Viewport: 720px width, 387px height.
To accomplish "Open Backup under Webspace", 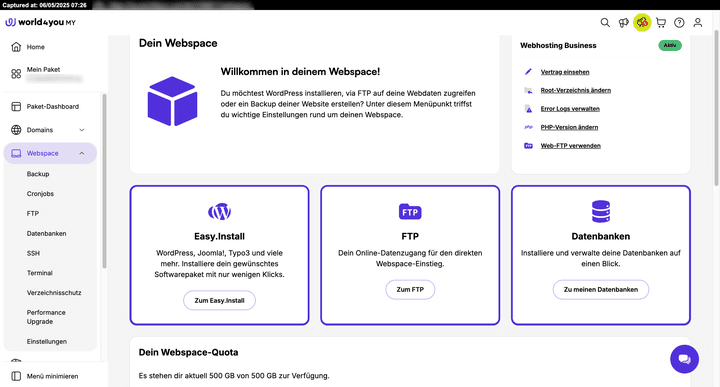I will pos(38,174).
